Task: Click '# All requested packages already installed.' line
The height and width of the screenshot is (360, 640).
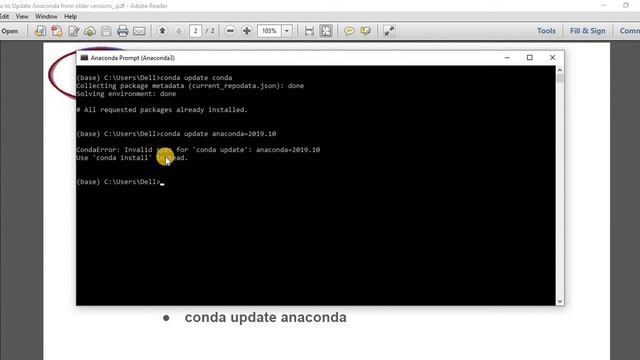Action: [x=162, y=110]
